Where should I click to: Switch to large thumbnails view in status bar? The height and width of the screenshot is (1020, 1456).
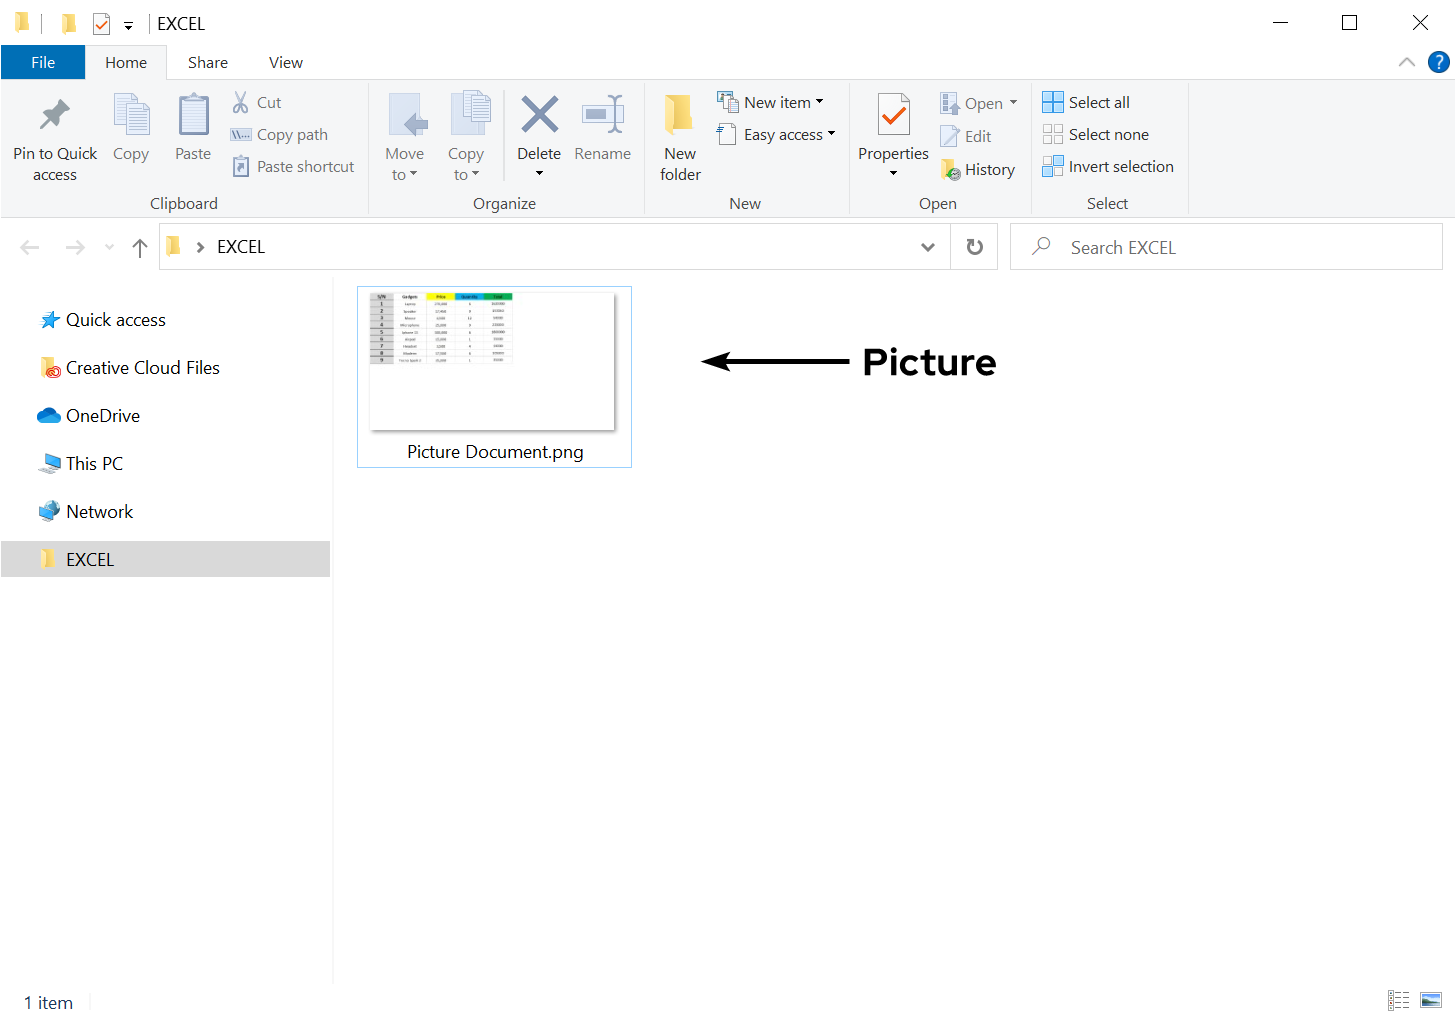[x=1430, y=999]
